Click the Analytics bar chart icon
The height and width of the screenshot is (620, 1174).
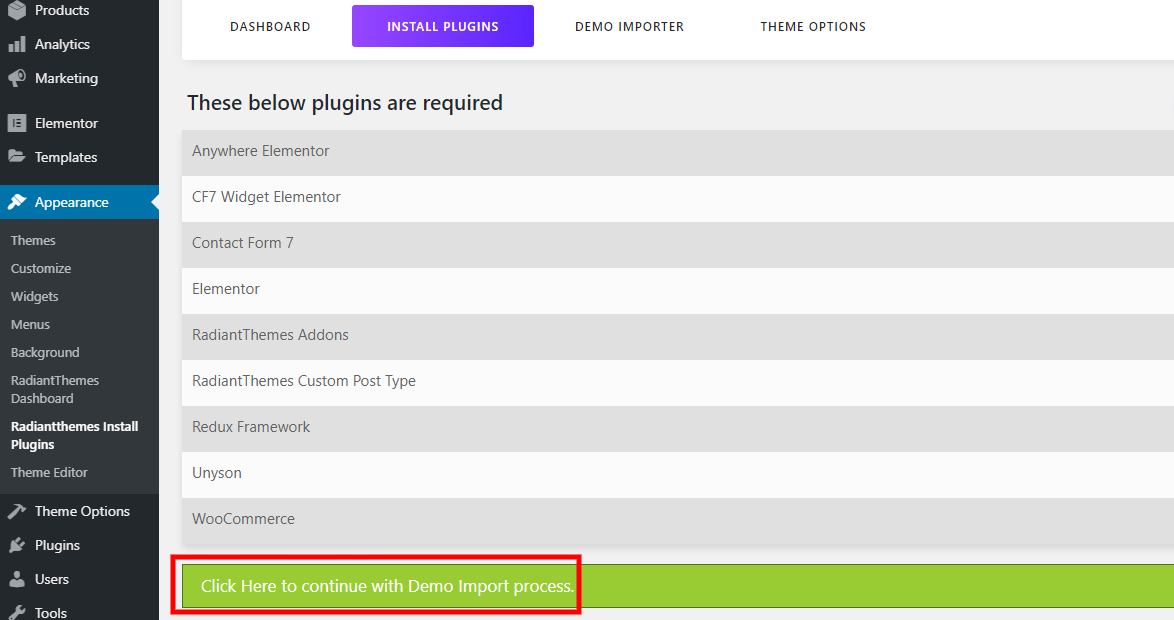(x=17, y=44)
